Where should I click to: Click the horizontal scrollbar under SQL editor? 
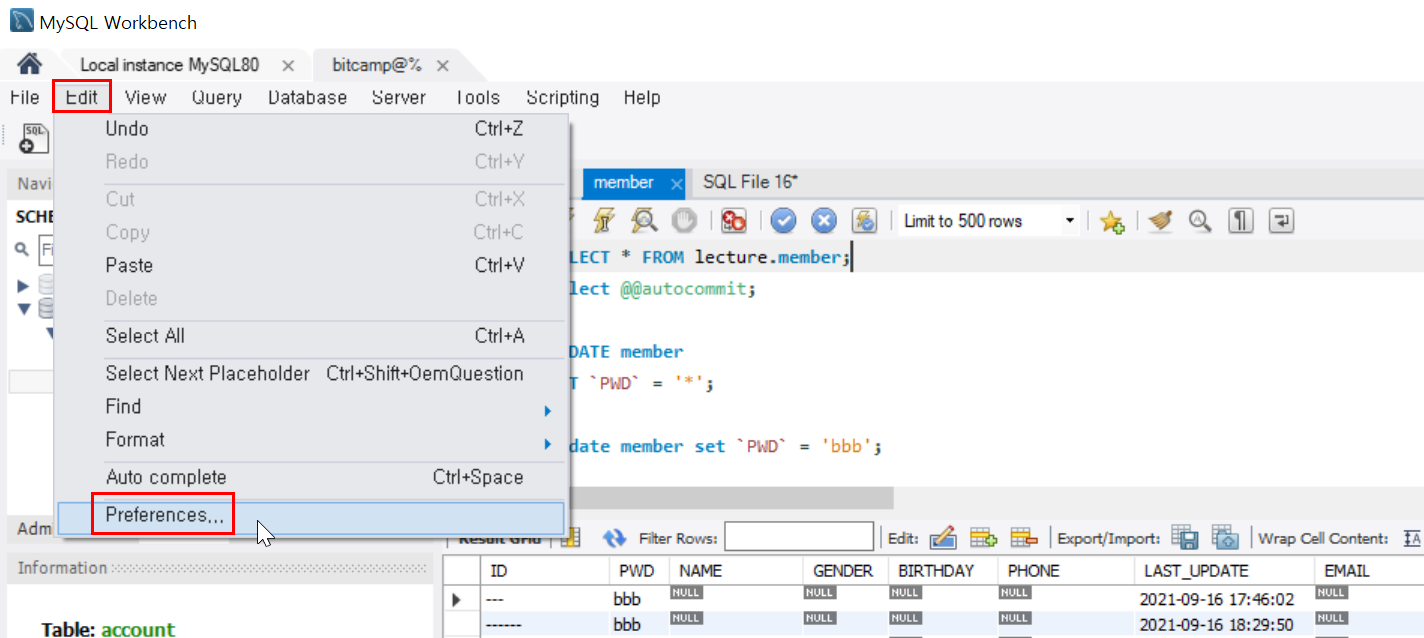[730, 498]
